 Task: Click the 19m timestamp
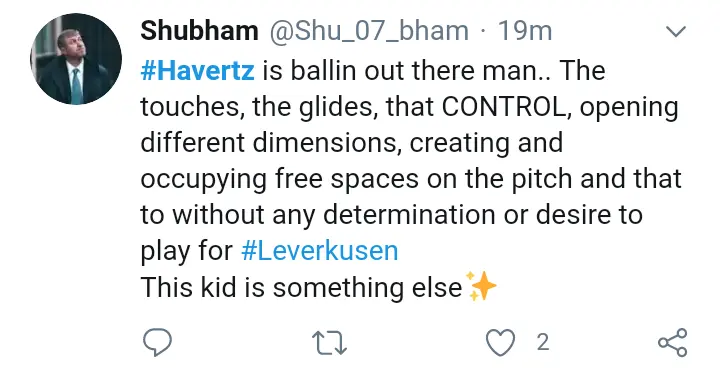pos(525,31)
